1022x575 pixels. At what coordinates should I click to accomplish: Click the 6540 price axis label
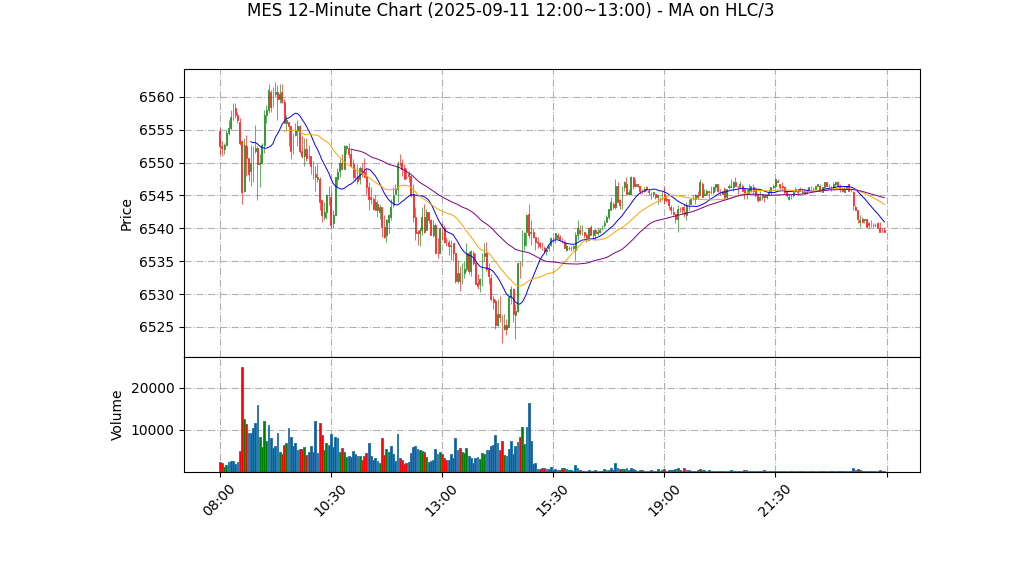pyautogui.click(x=157, y=229)
